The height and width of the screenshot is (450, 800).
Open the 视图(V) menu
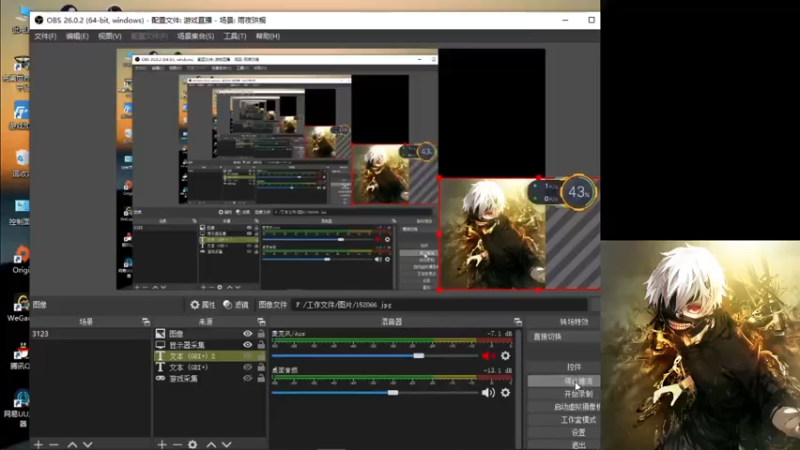(110, 36)
